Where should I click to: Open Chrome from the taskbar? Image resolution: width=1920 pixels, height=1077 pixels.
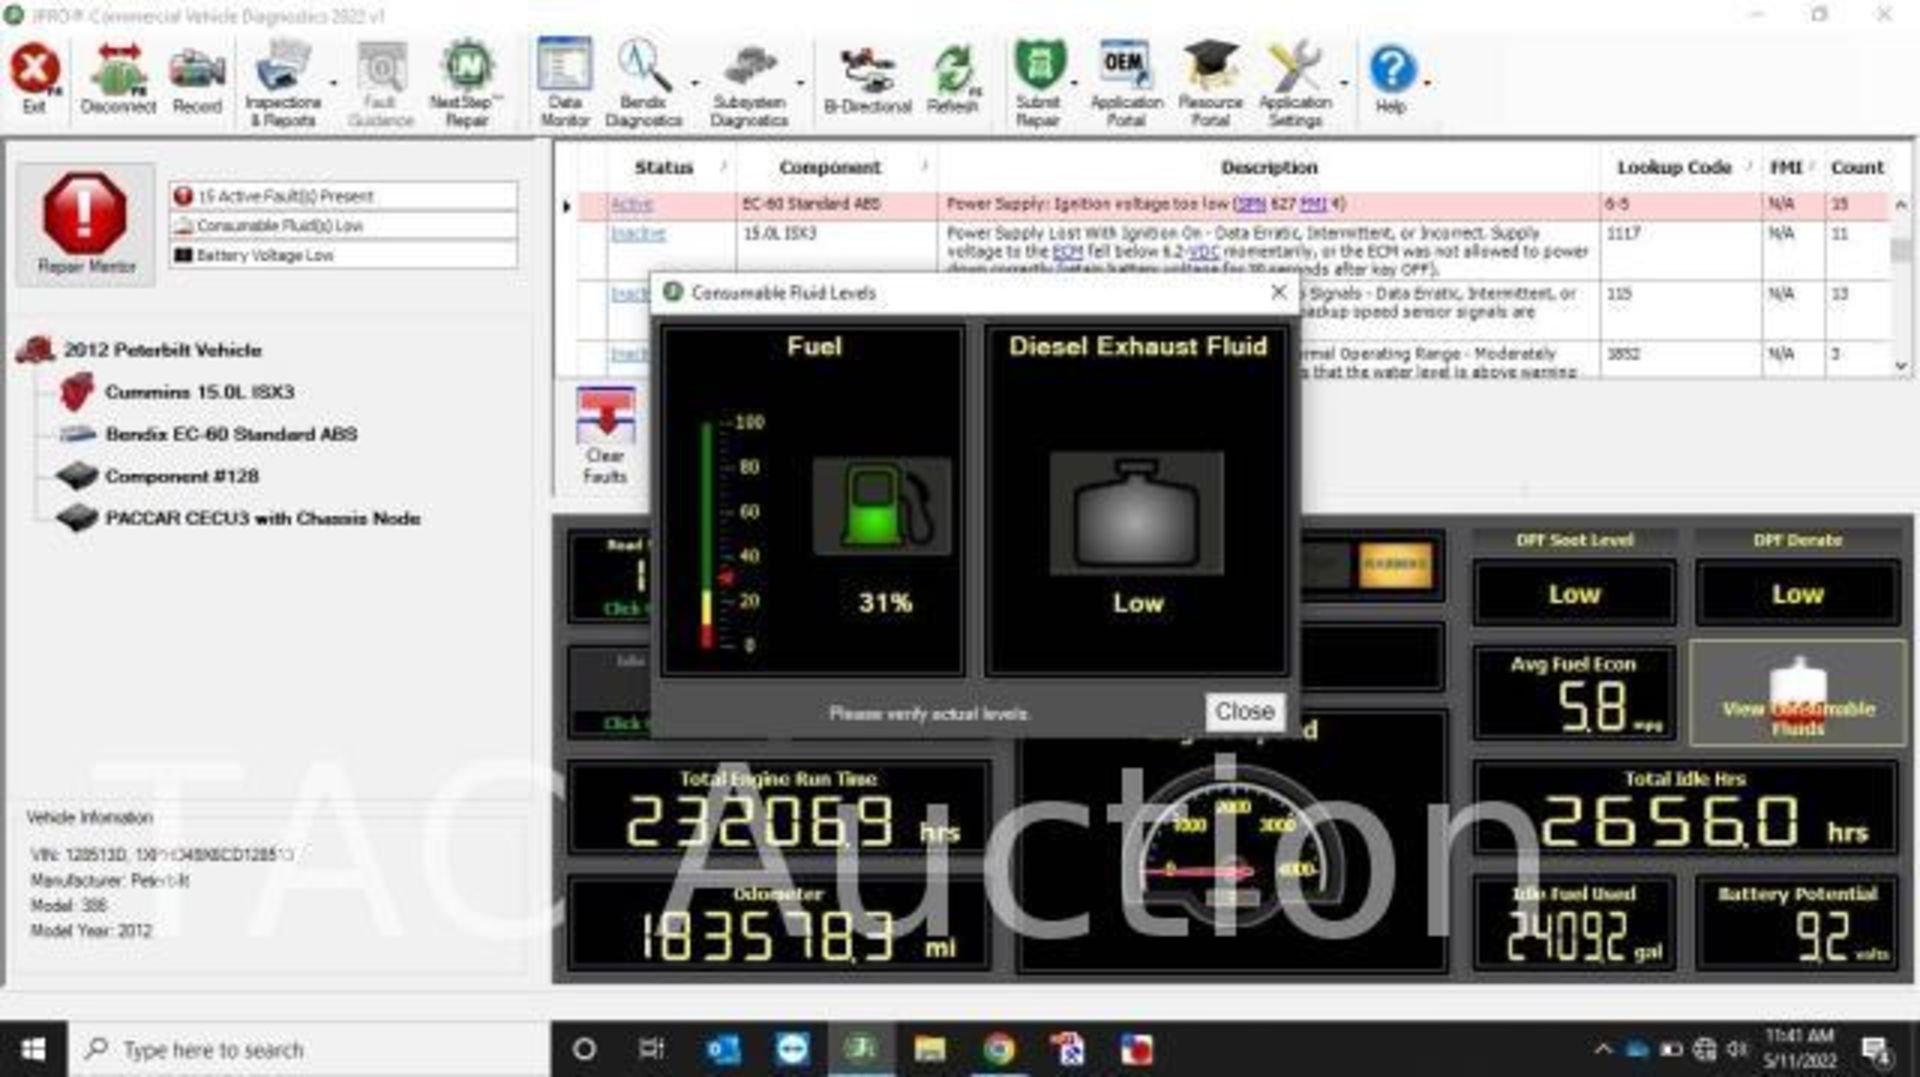coord(998,1049)
